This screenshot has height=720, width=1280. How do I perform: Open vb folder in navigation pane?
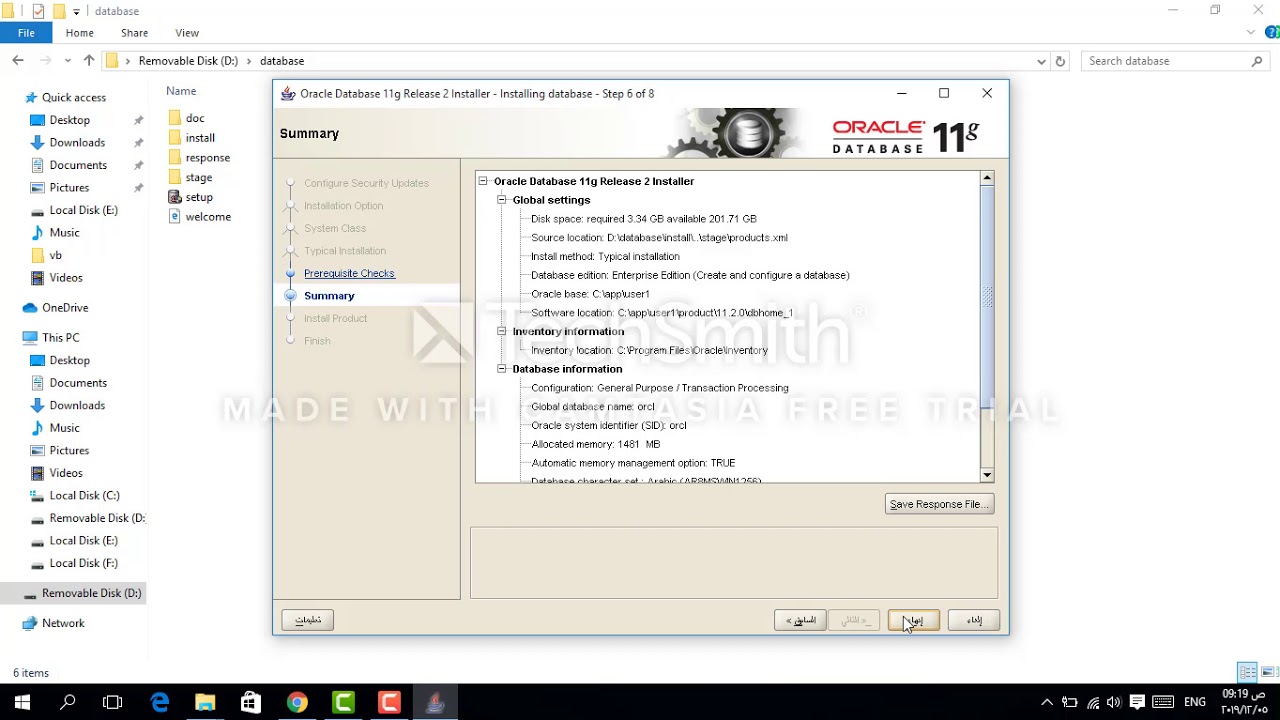pos(56,255)
